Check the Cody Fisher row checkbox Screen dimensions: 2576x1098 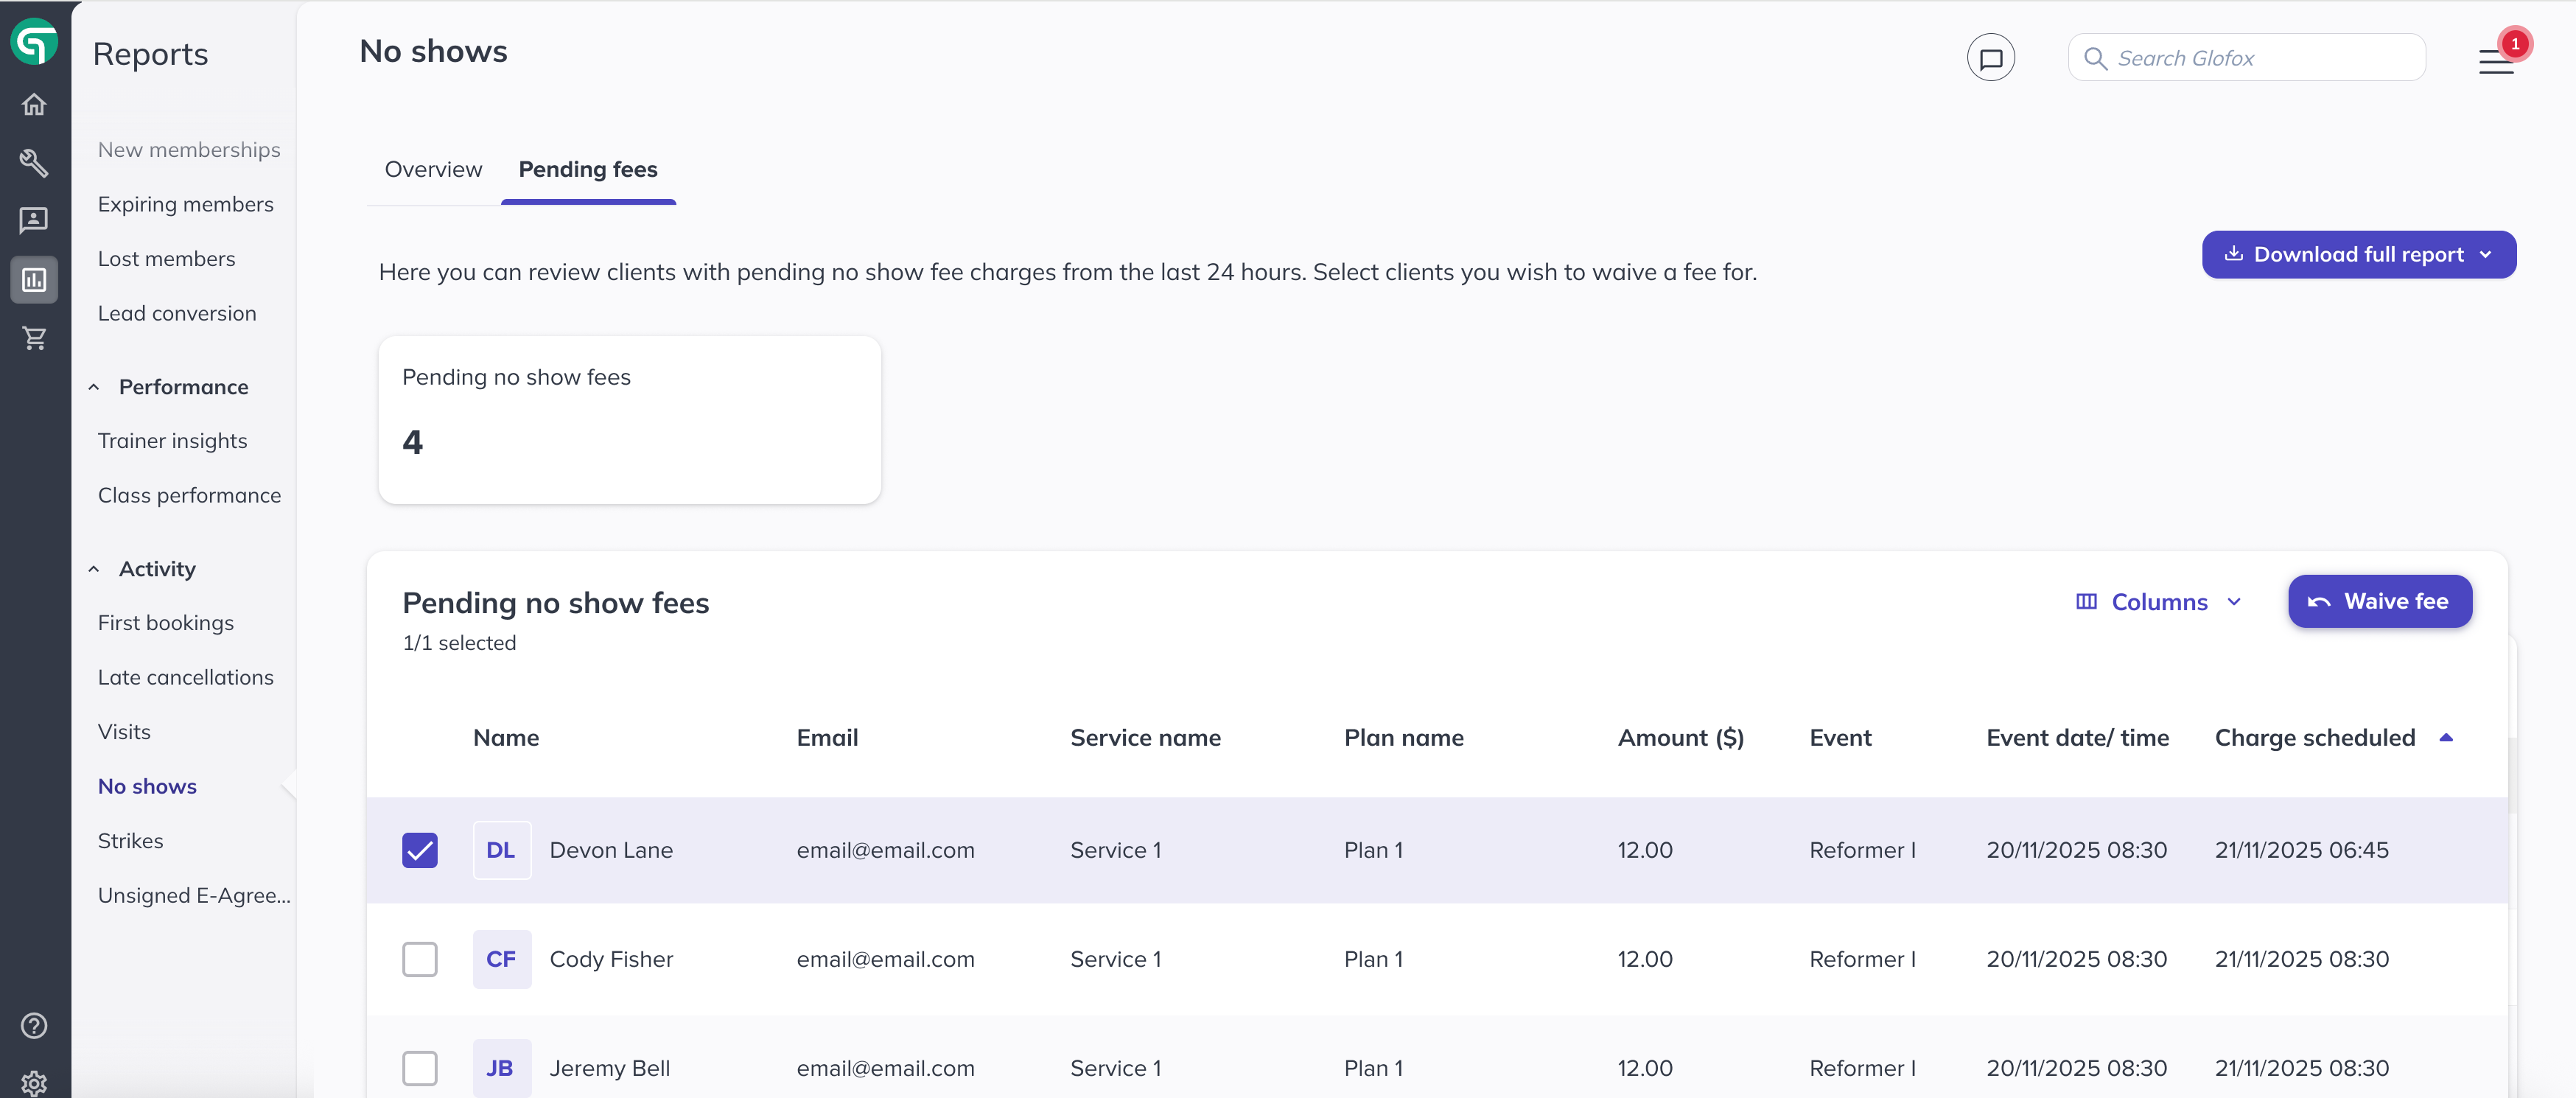click(420, 959)
